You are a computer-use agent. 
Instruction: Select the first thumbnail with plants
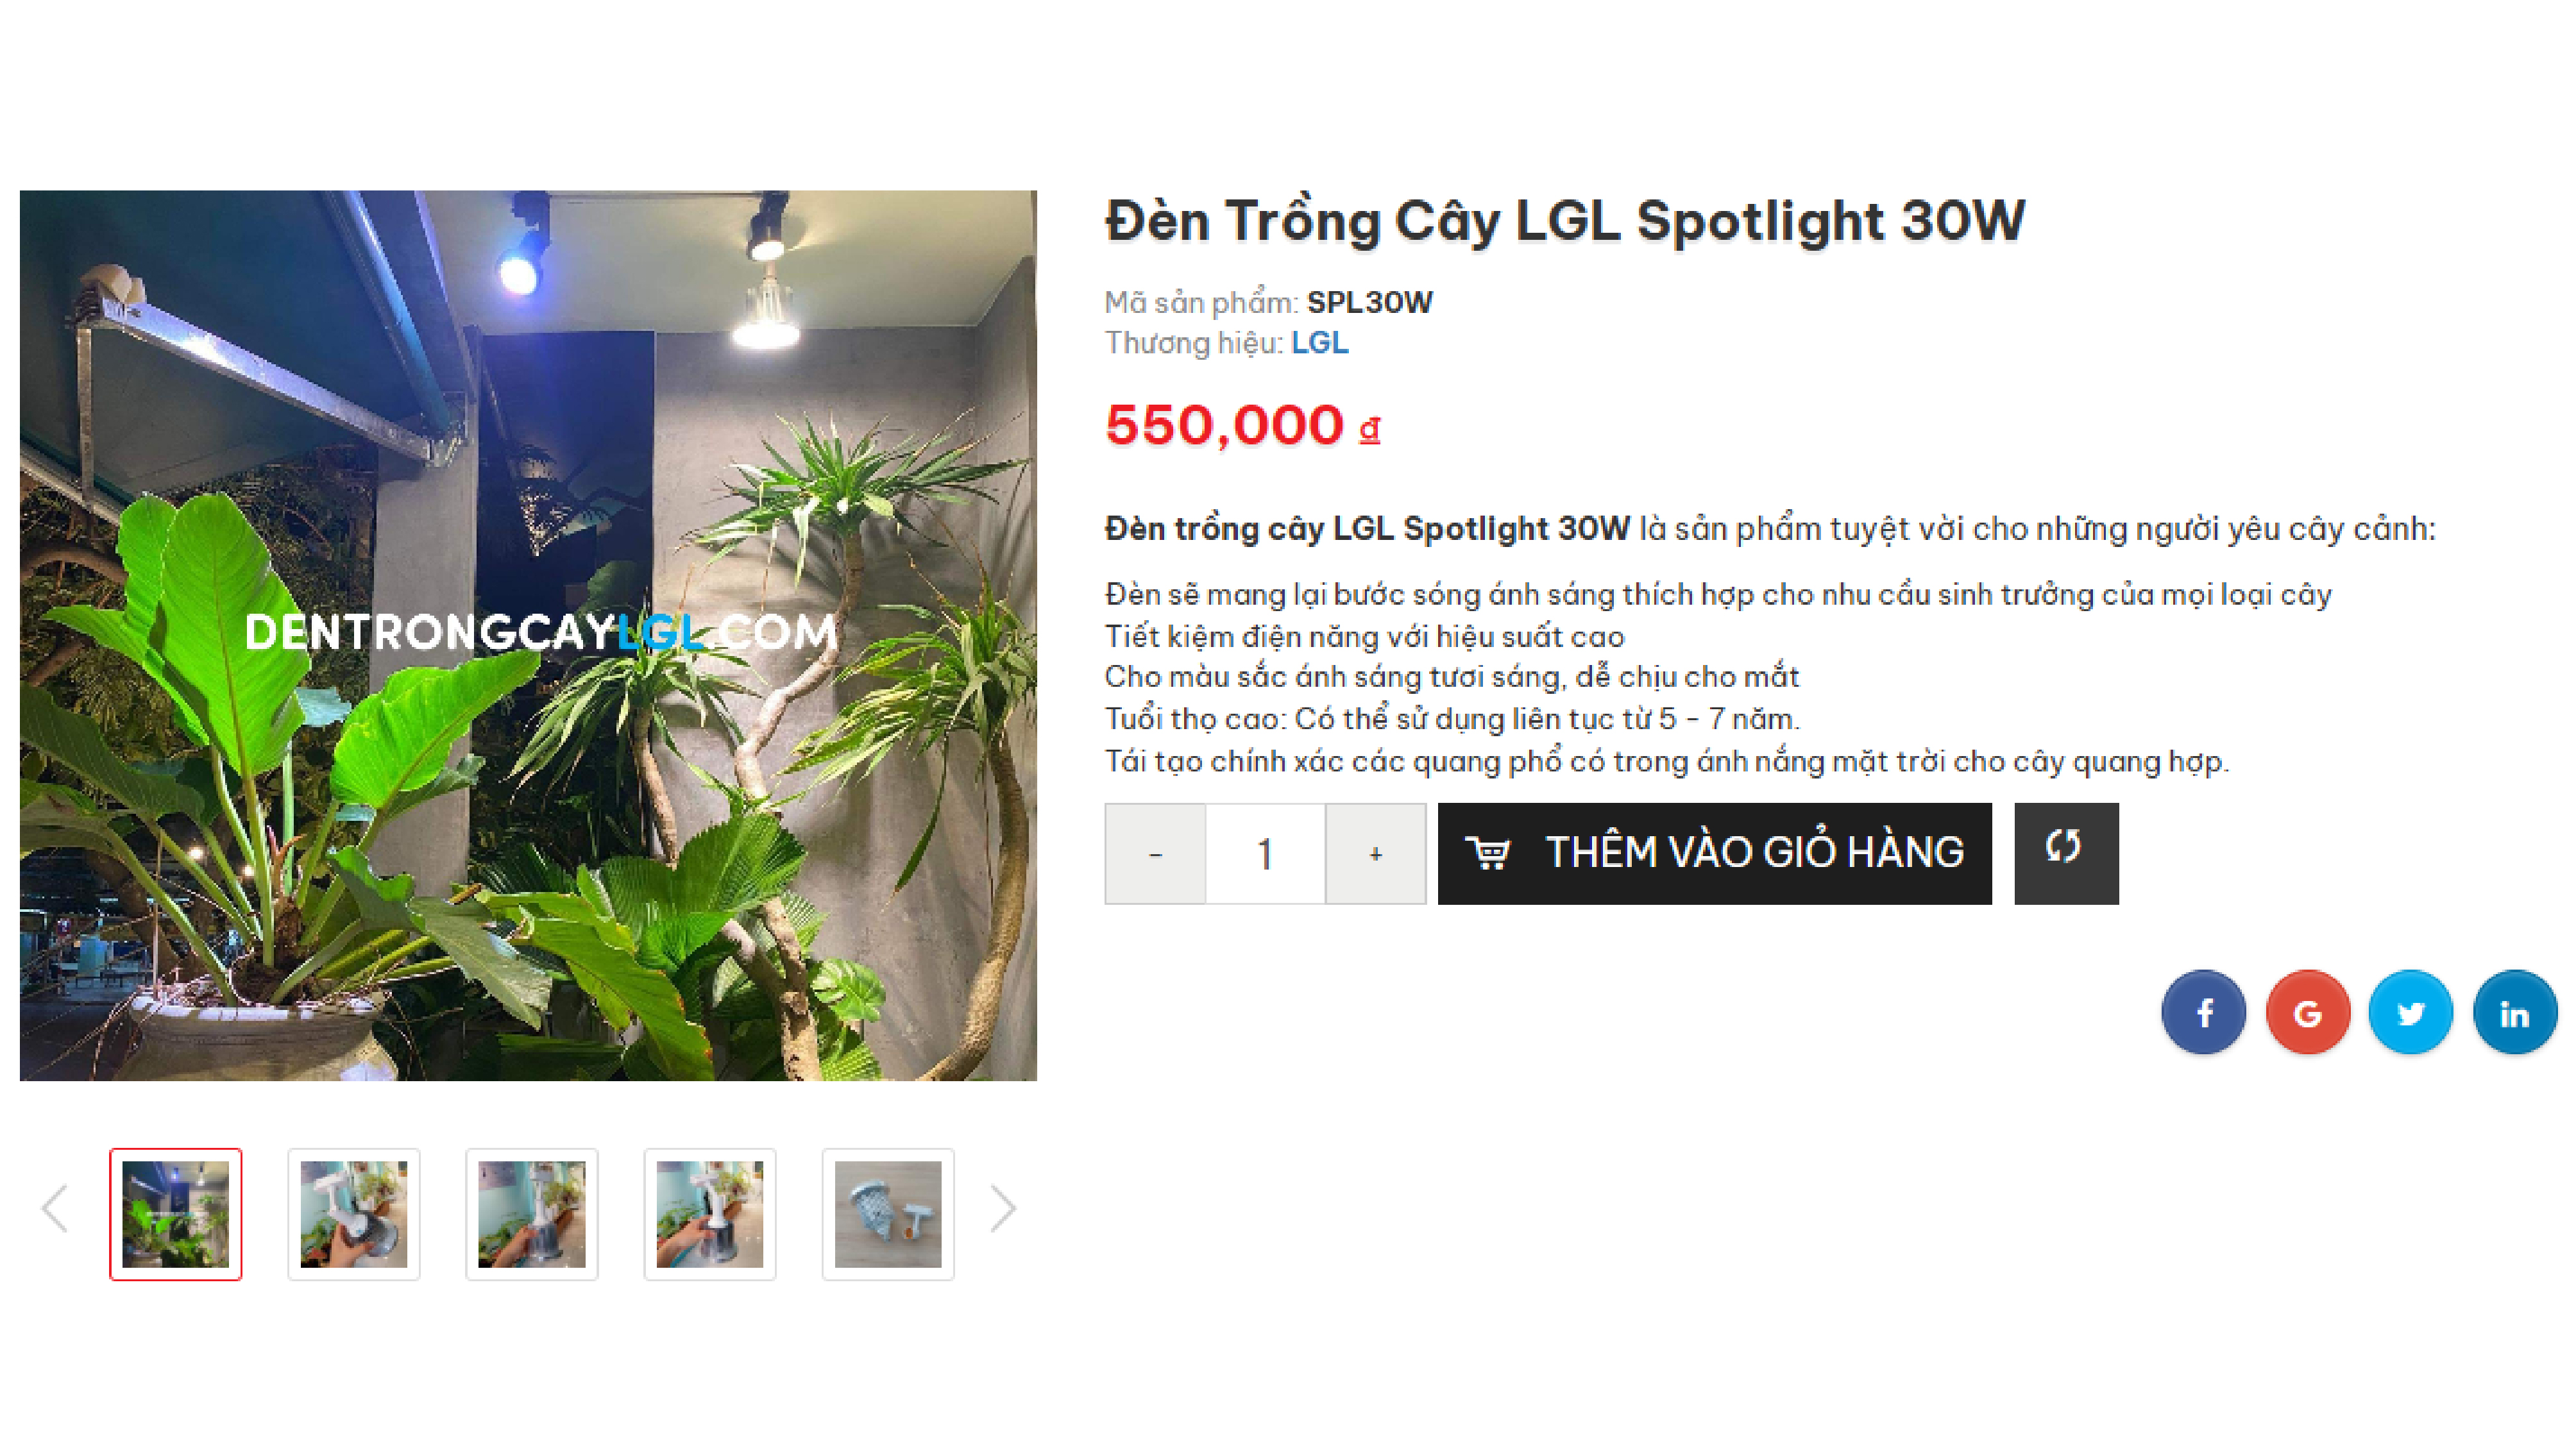[176, 1213]
